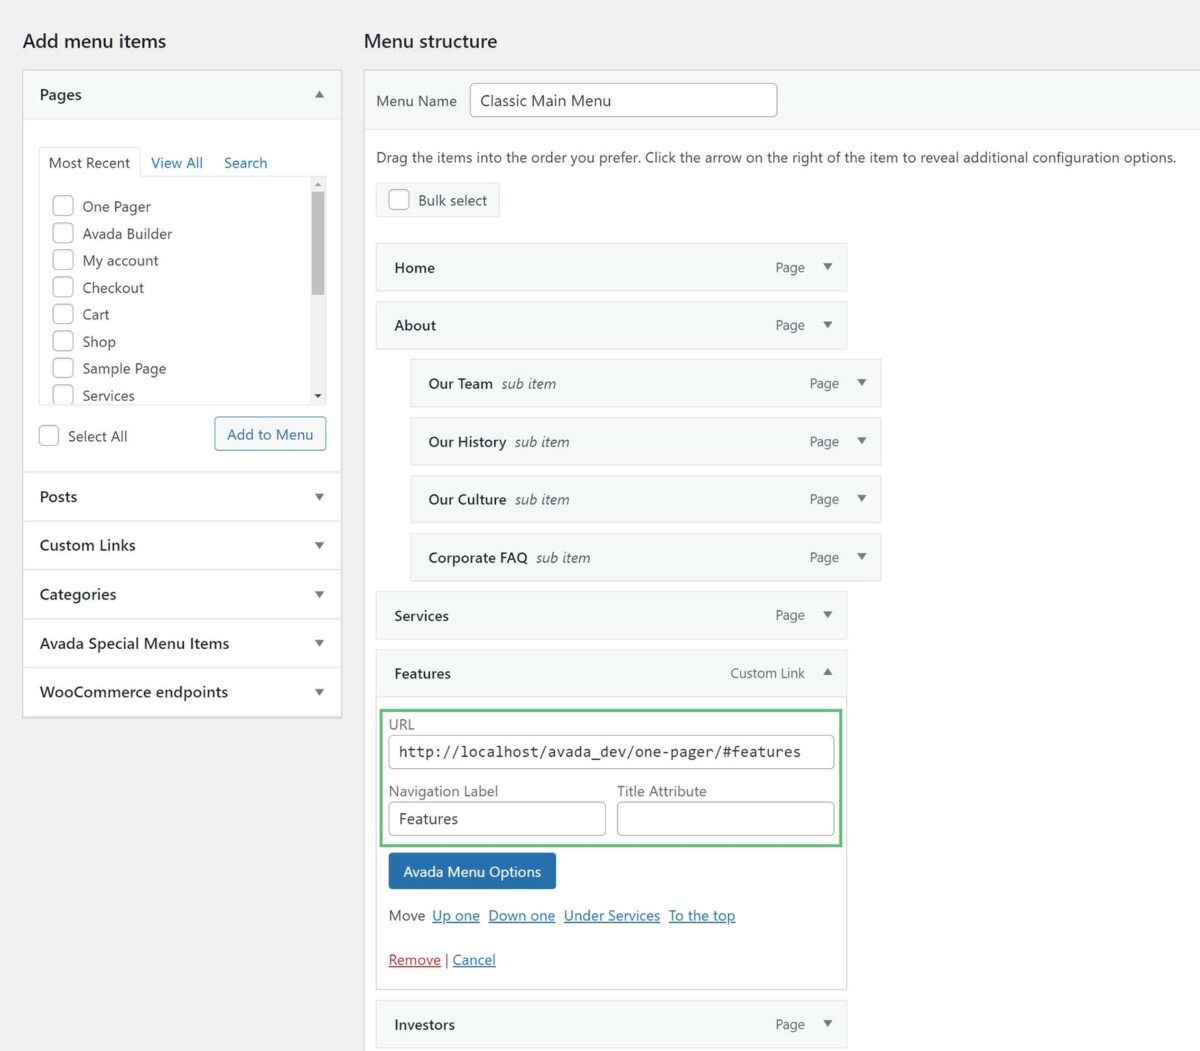Enable the Select All checkbox

pyautogui.click(x=49, y=435)
